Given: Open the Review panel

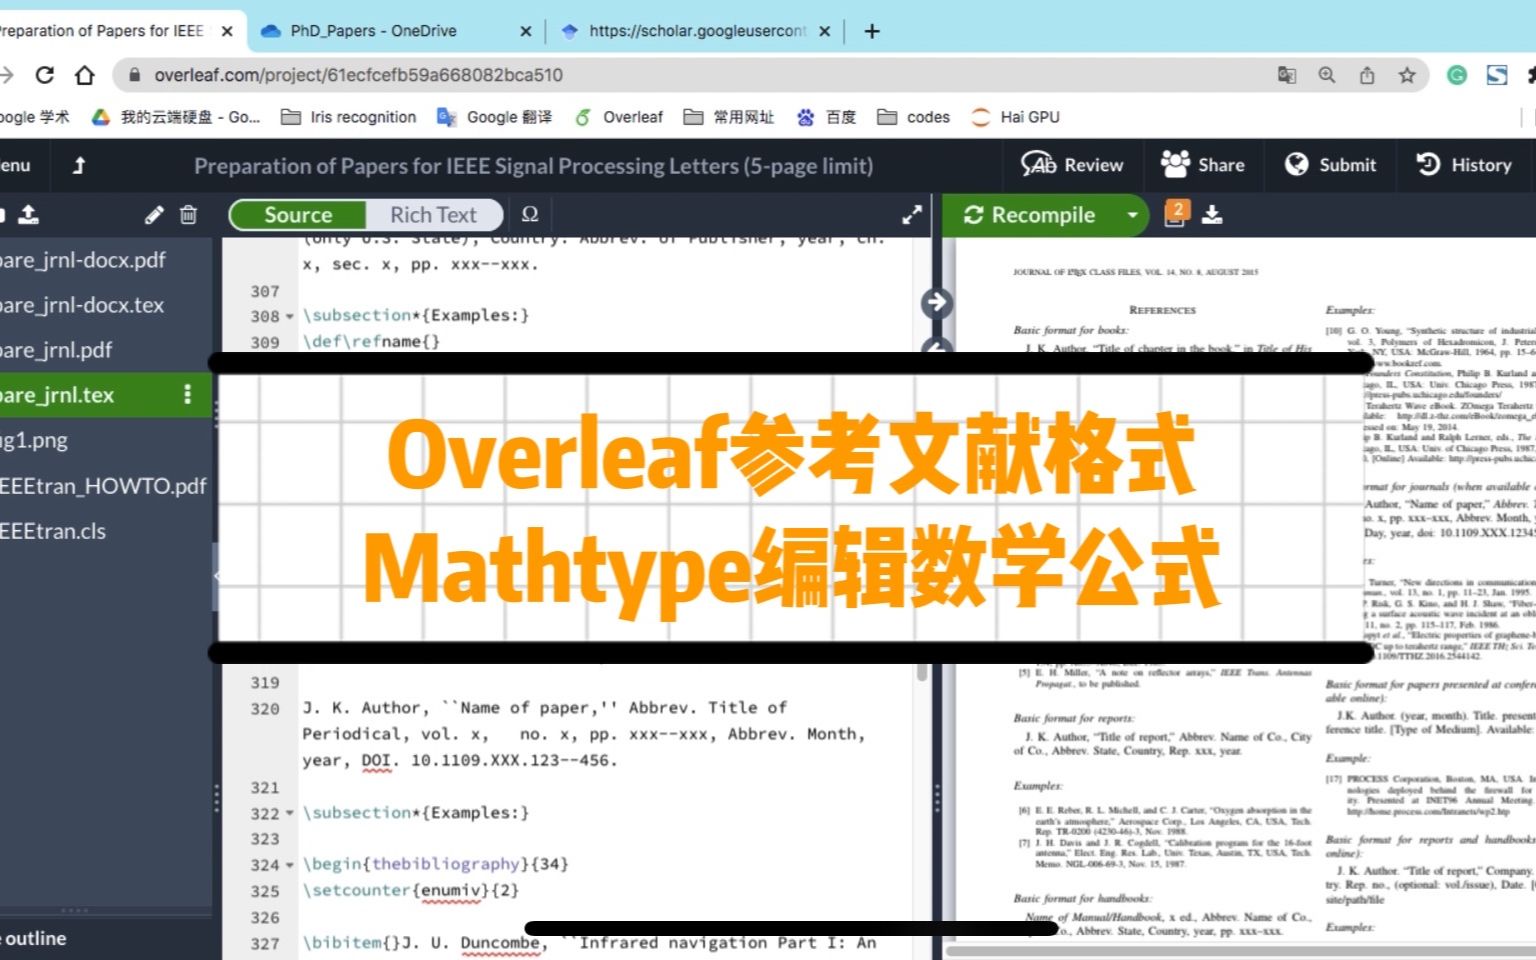Looking at the screenshot, I should coord(1072,165).
